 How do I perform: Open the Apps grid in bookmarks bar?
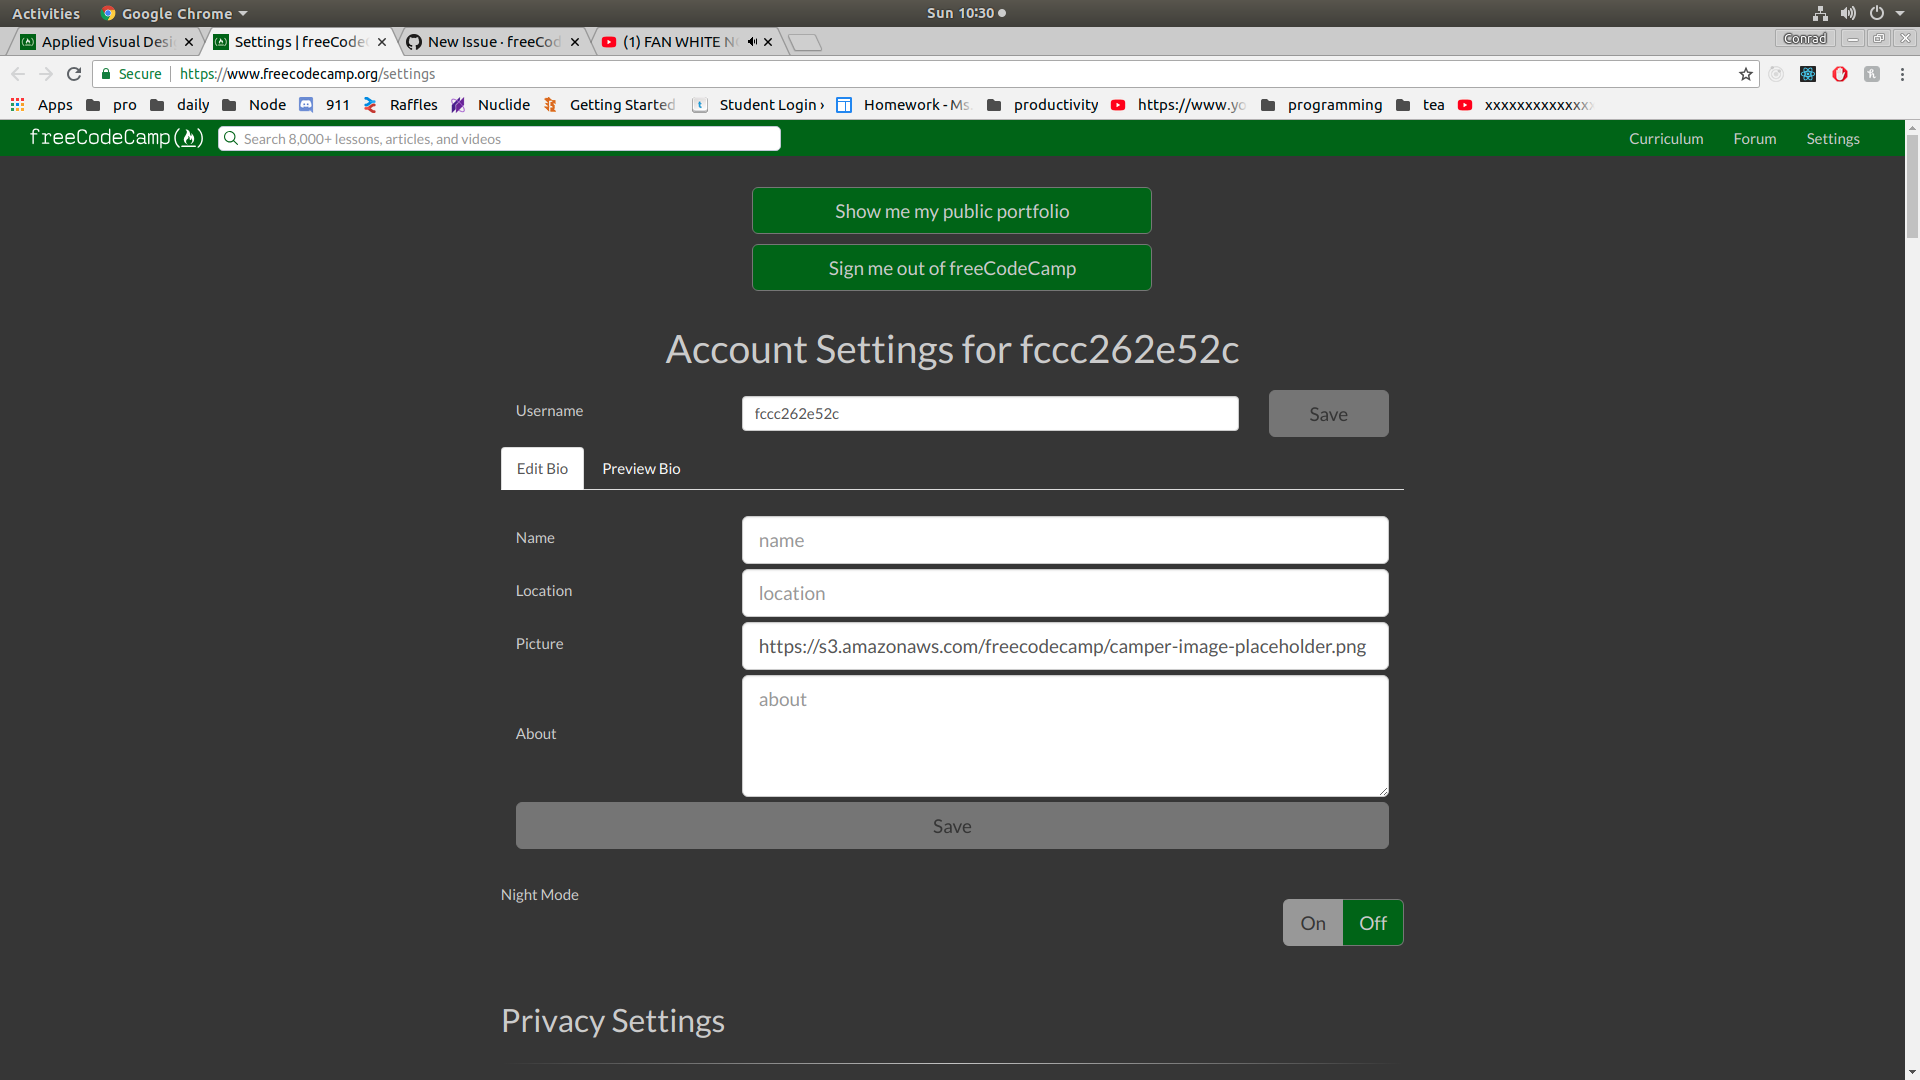coord(18,105)
